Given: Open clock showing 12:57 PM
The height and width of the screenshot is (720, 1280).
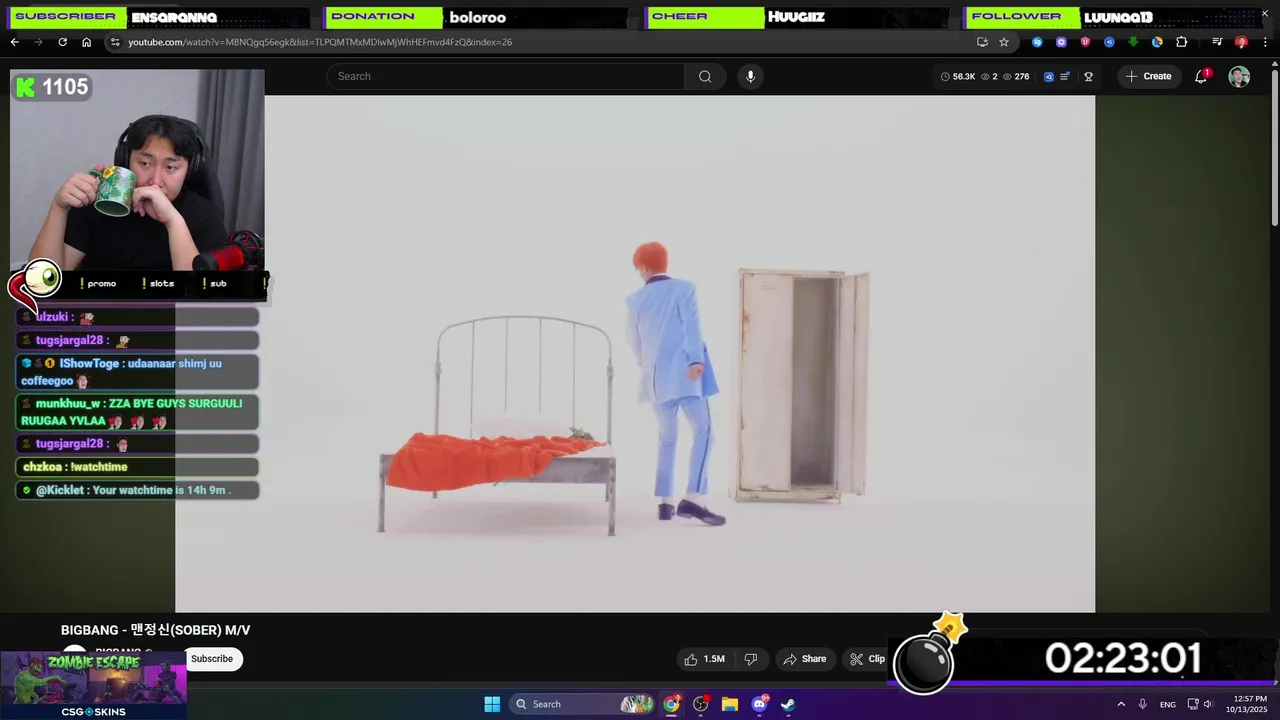Looking at the screenshot, I should 1250,704.
